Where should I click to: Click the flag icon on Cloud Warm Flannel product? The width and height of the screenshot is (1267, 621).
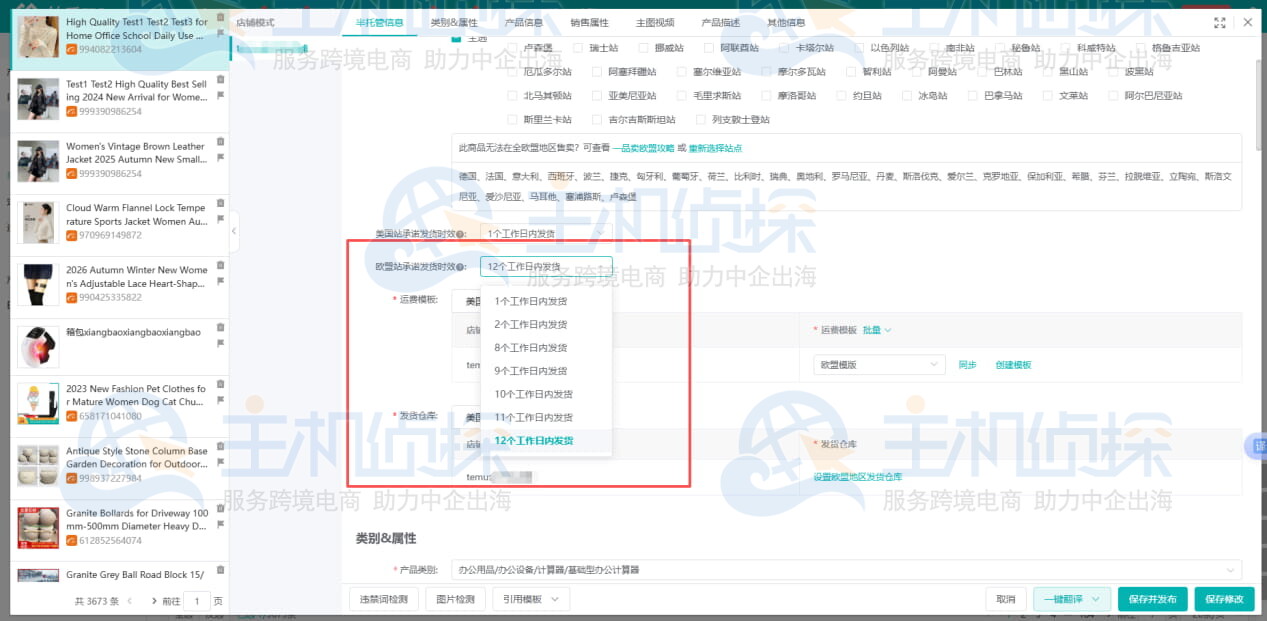220,220
